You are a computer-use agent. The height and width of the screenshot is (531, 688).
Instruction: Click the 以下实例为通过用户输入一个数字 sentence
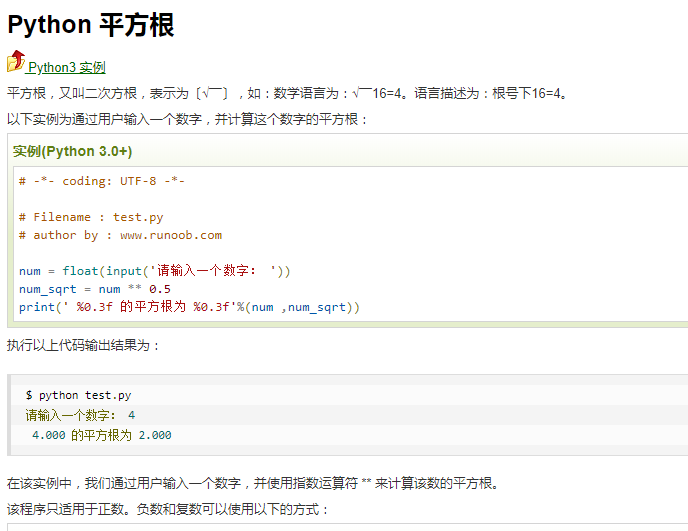[x=187, y=119]
